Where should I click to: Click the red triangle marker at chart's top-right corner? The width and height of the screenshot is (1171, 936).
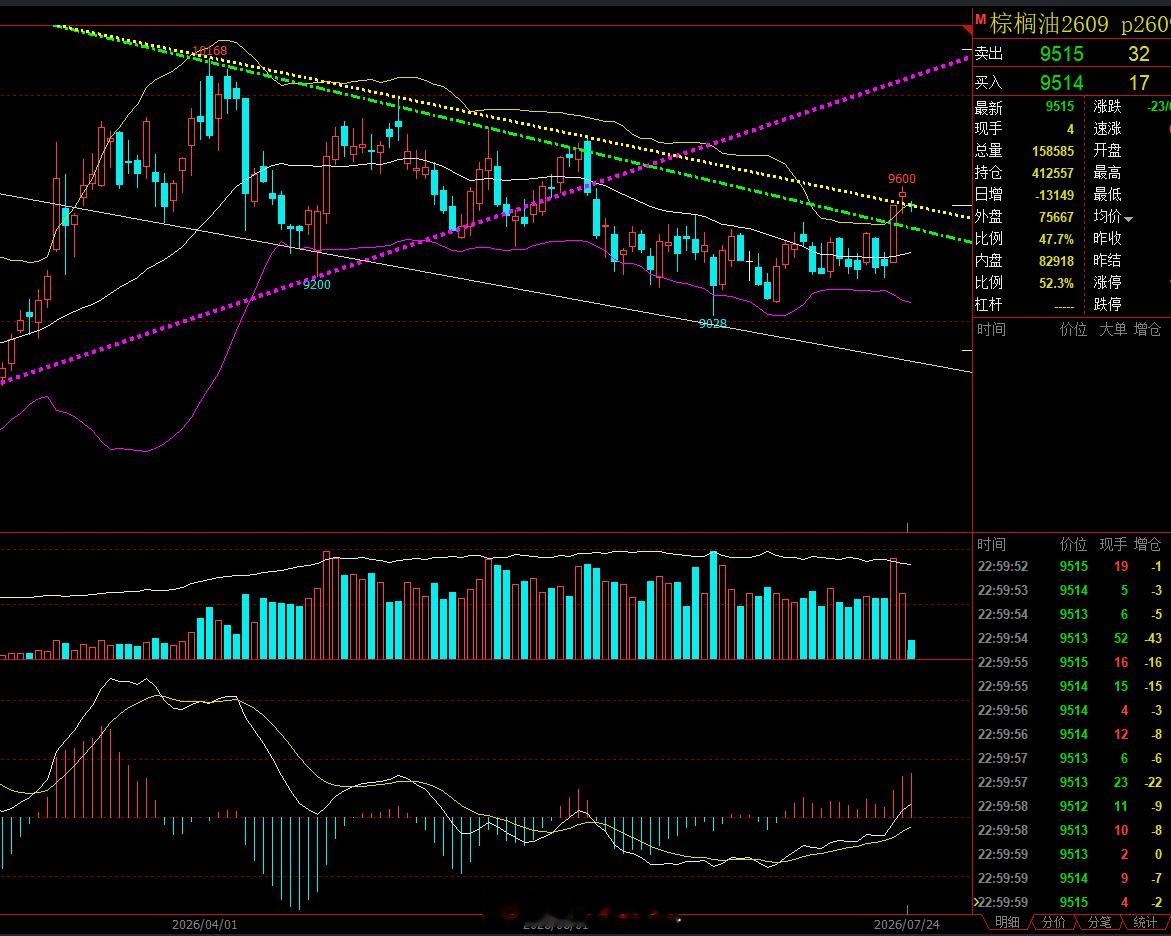(x=969, y=30)
